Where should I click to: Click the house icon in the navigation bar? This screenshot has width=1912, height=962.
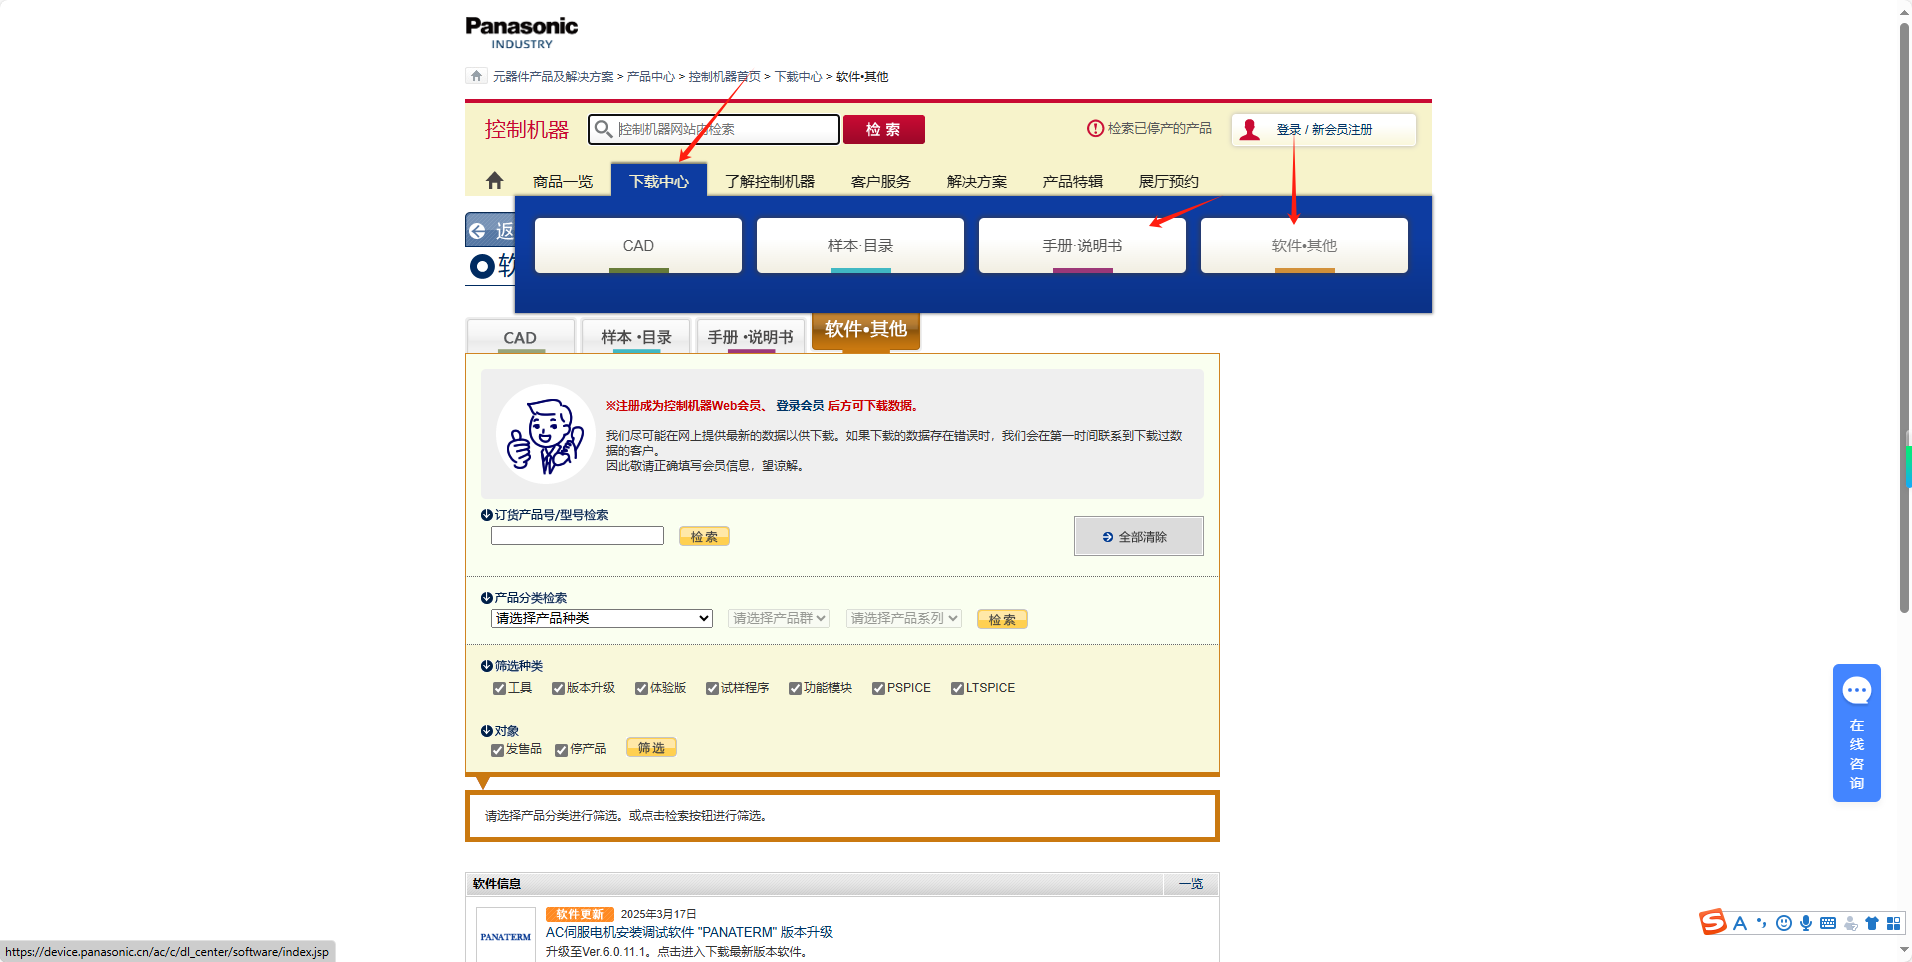[x=494, y=181]
